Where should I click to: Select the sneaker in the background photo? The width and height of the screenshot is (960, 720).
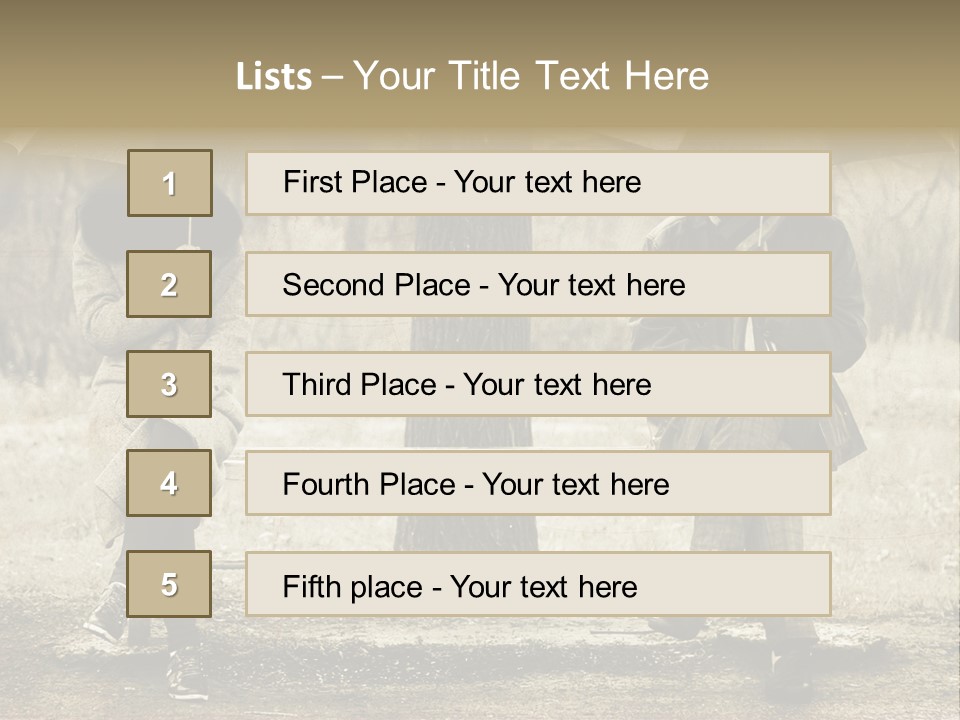click(187, 677)
